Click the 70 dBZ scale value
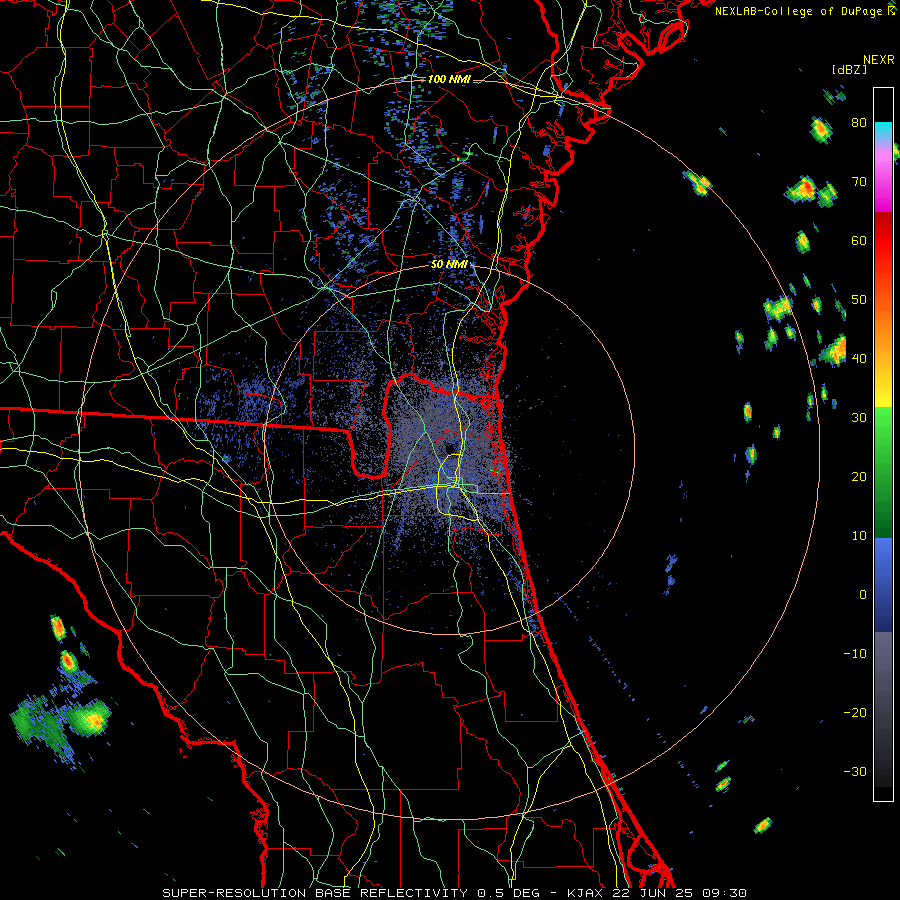 (859, 182)
